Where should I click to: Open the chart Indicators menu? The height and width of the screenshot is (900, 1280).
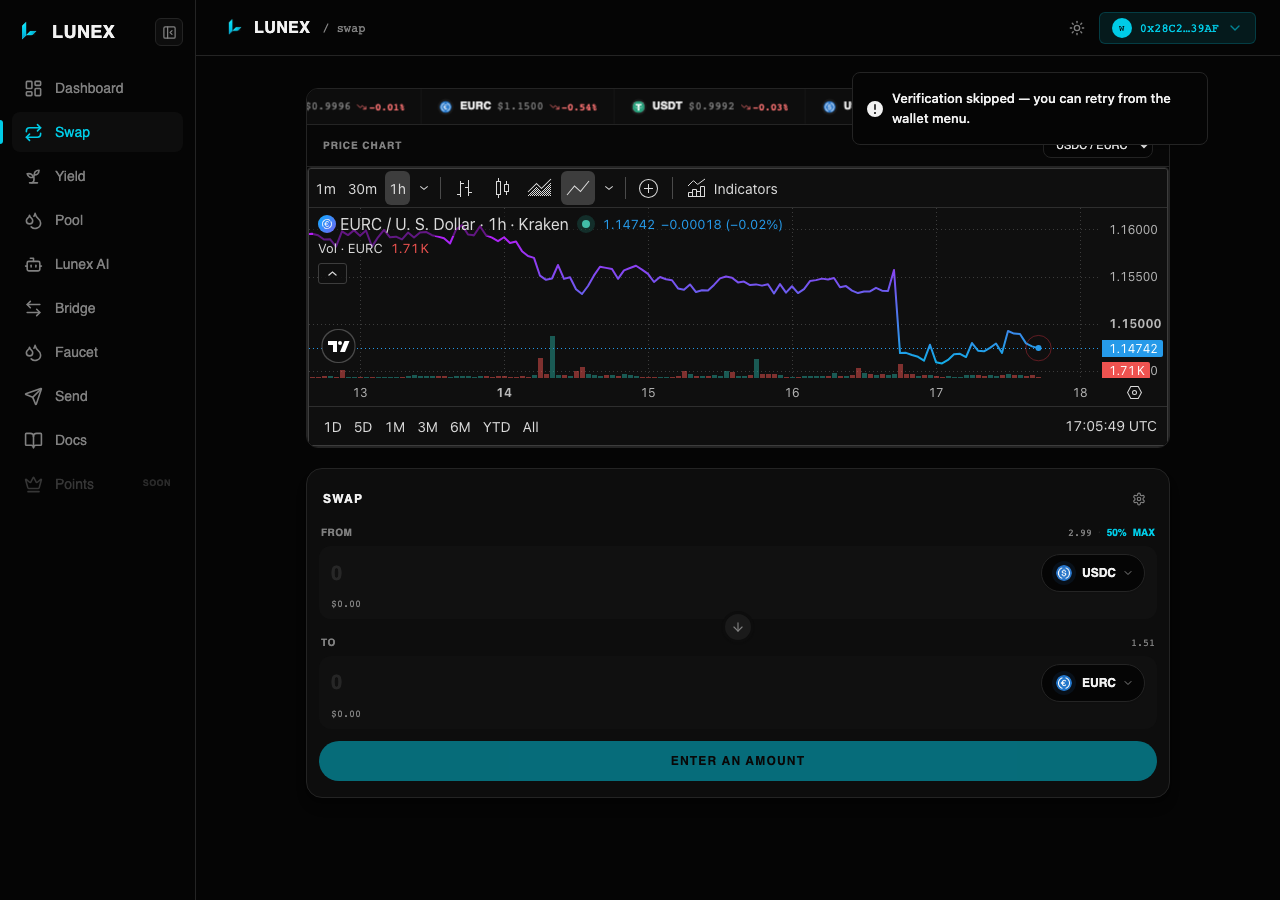pos(732,189)
